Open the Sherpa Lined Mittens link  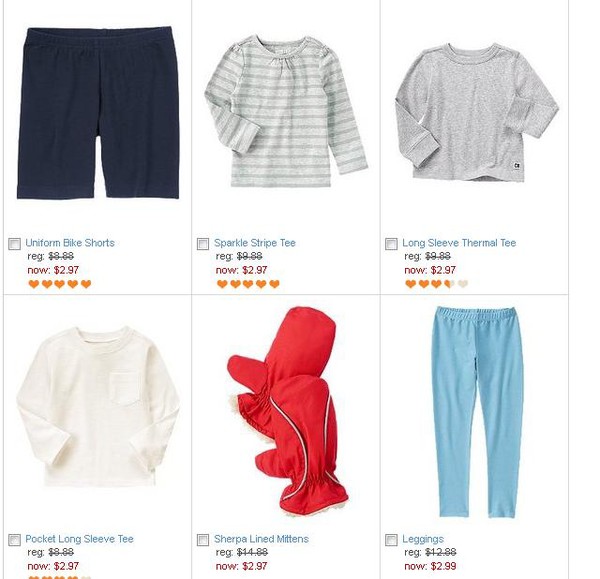[261, 539]
